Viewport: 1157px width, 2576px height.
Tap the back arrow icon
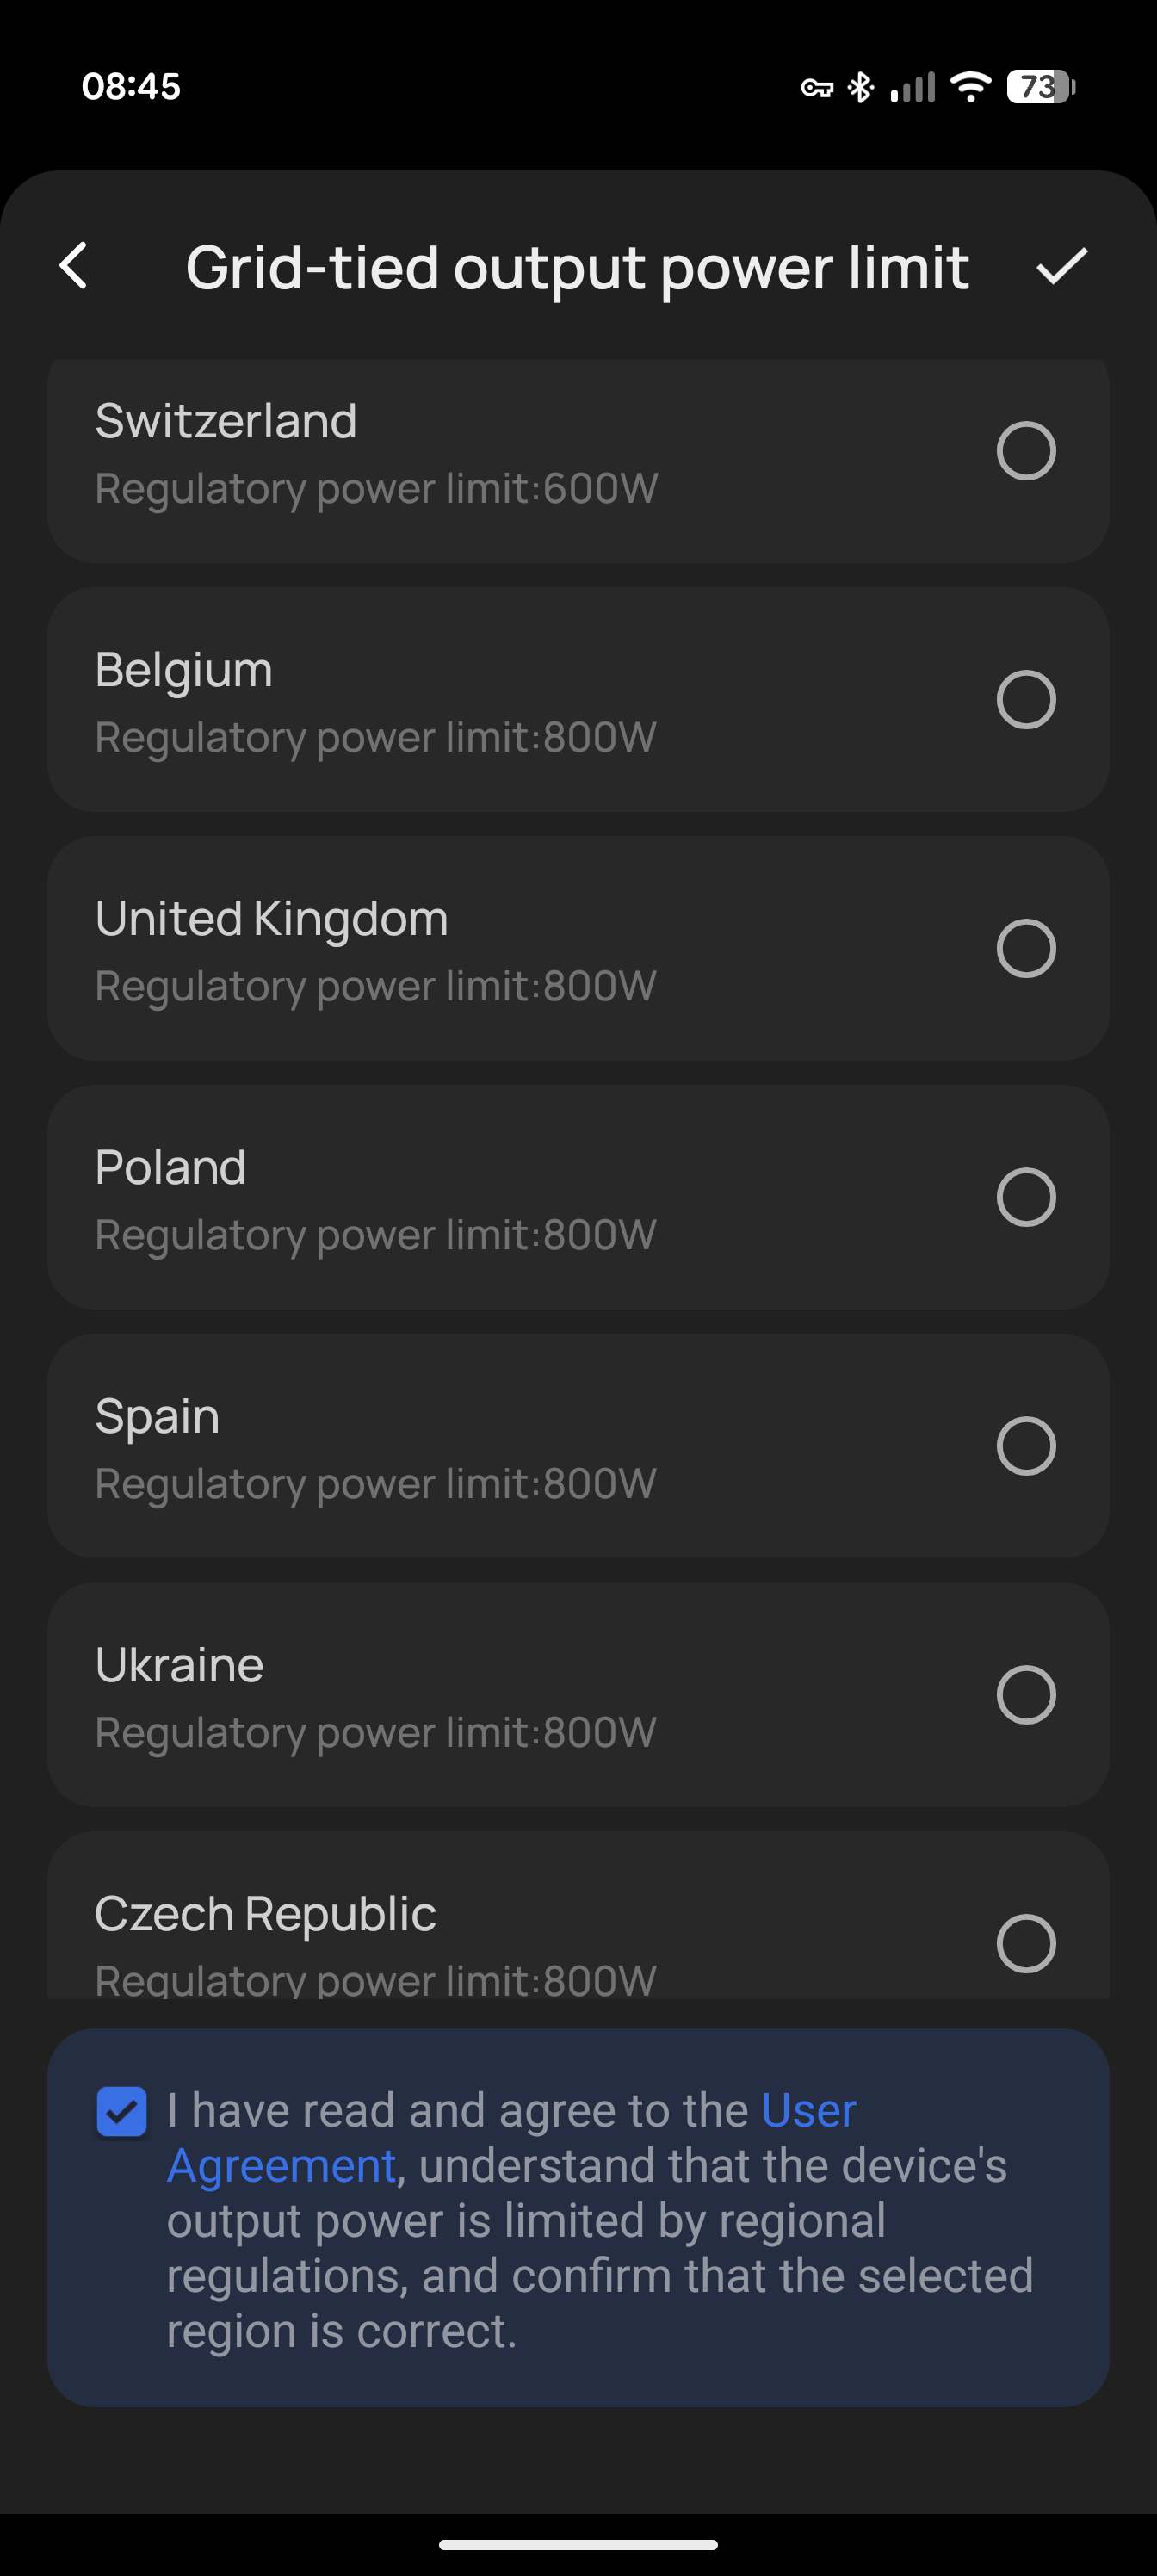click(x=74, y=266)
